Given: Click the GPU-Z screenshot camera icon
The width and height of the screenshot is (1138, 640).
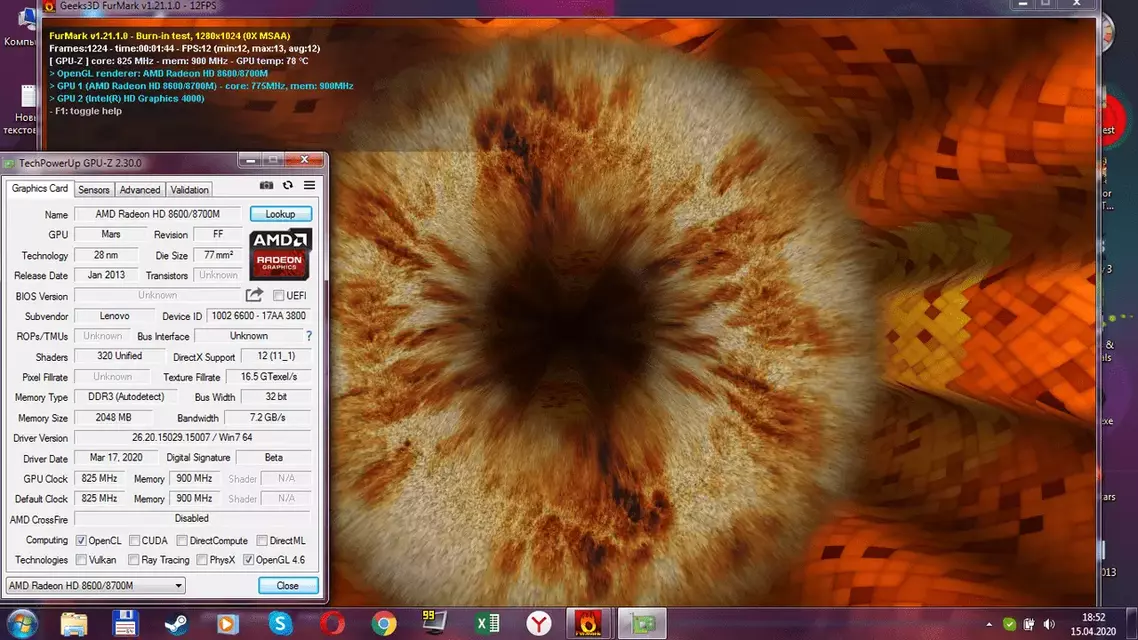Looking at the screenshot, I should pos(266,185).
